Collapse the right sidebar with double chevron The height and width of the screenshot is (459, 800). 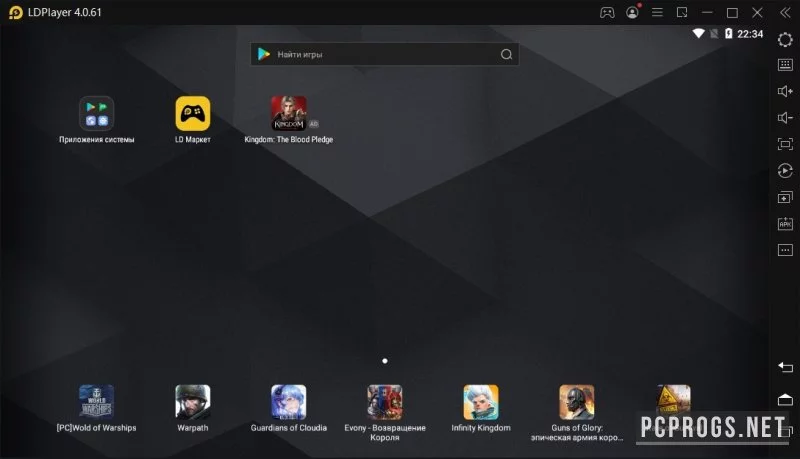[x=785, y=12]
